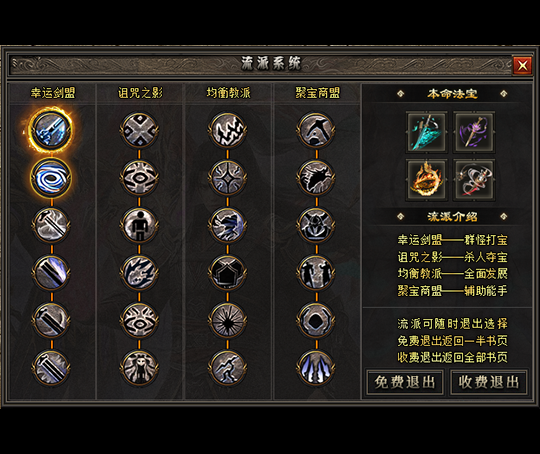The height and width of the screenshot is (454, 540).
Task: Choose the standing human figure skill icon
Action: point(139,225)
